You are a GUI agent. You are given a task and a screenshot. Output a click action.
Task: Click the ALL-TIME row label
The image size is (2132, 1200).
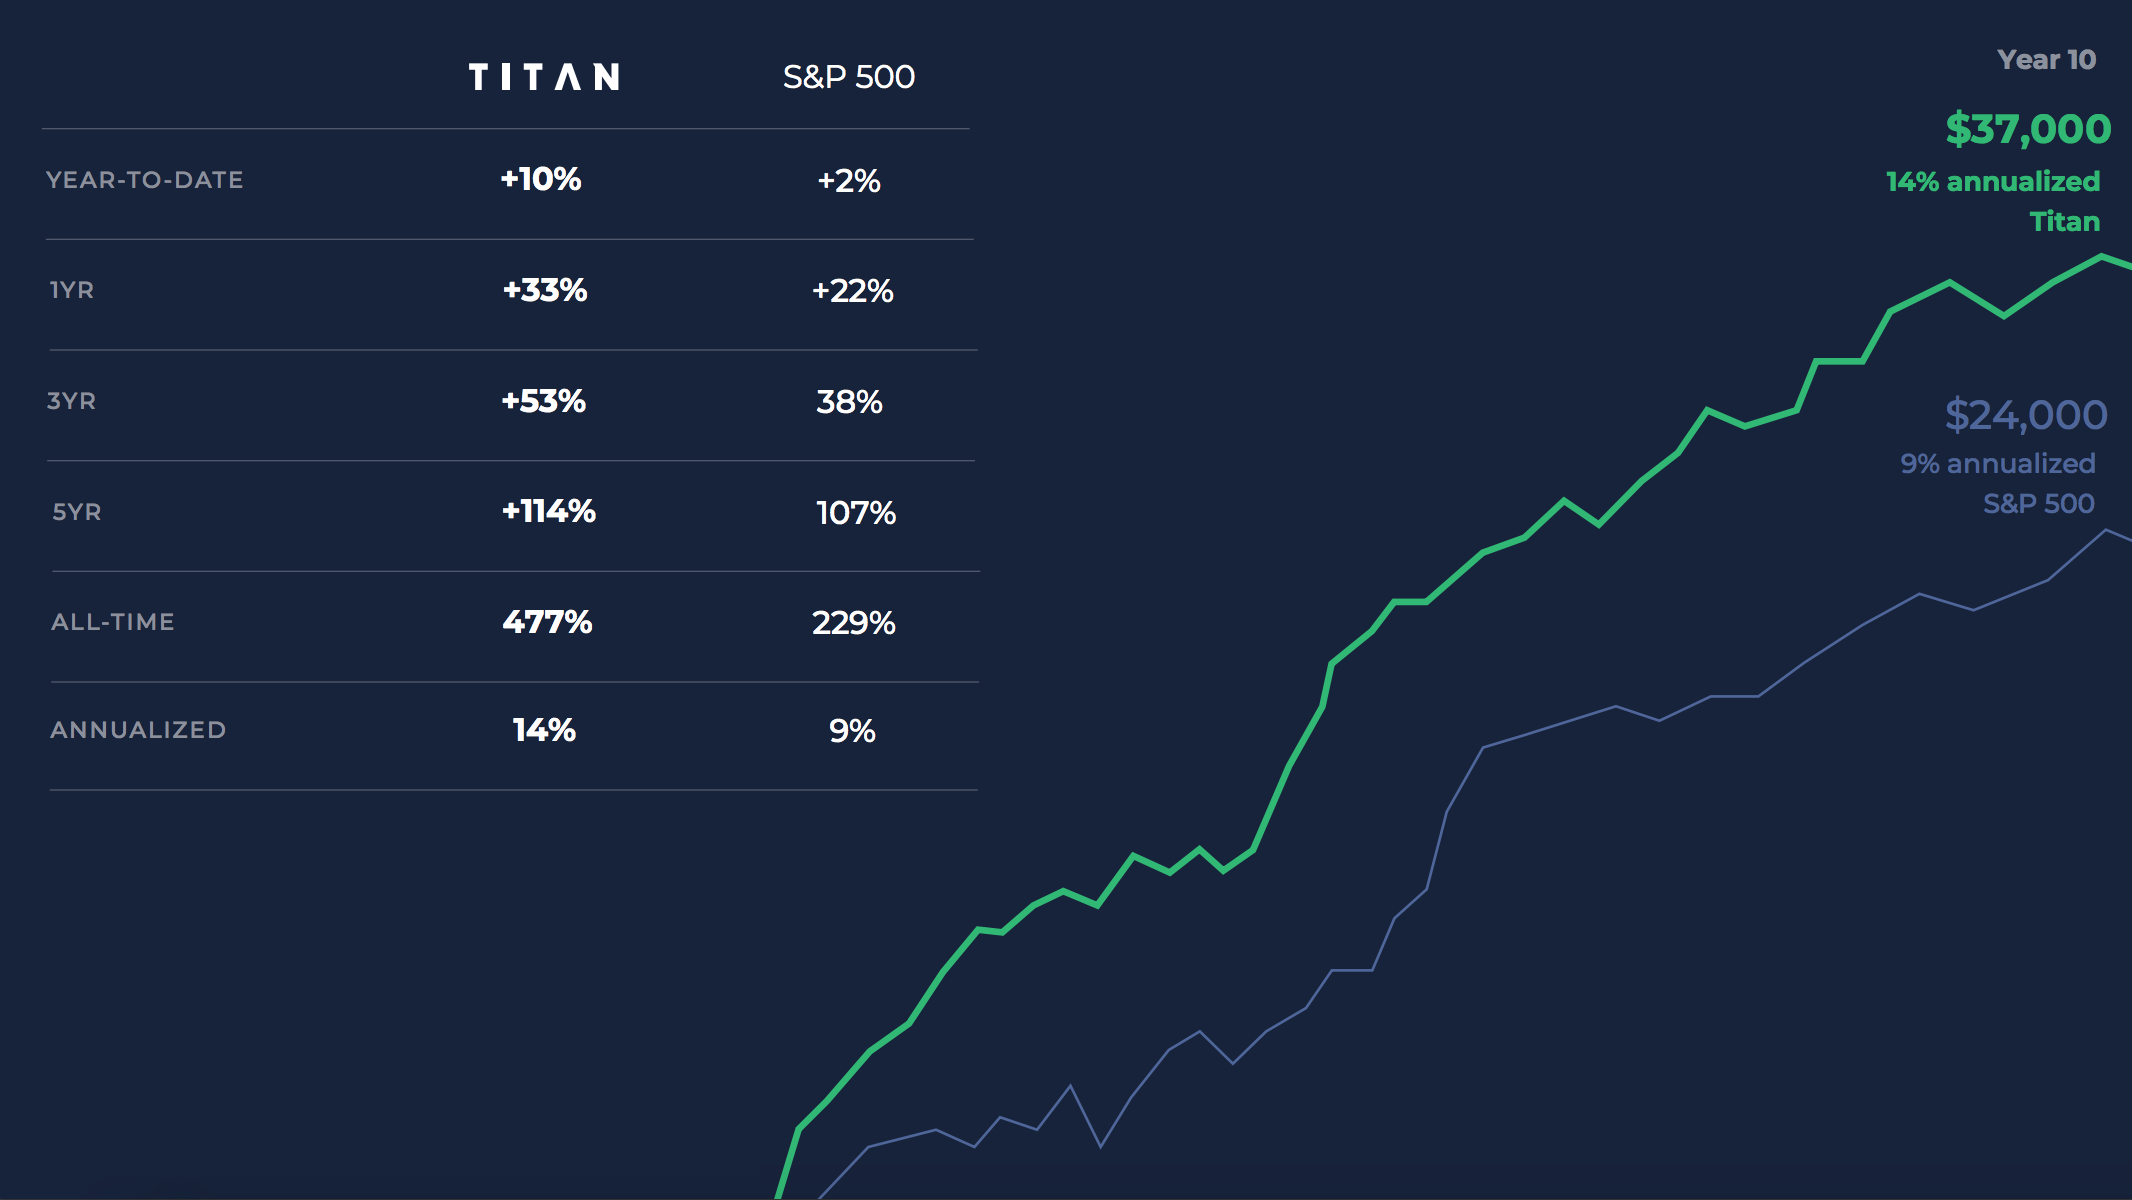point(113,622)
